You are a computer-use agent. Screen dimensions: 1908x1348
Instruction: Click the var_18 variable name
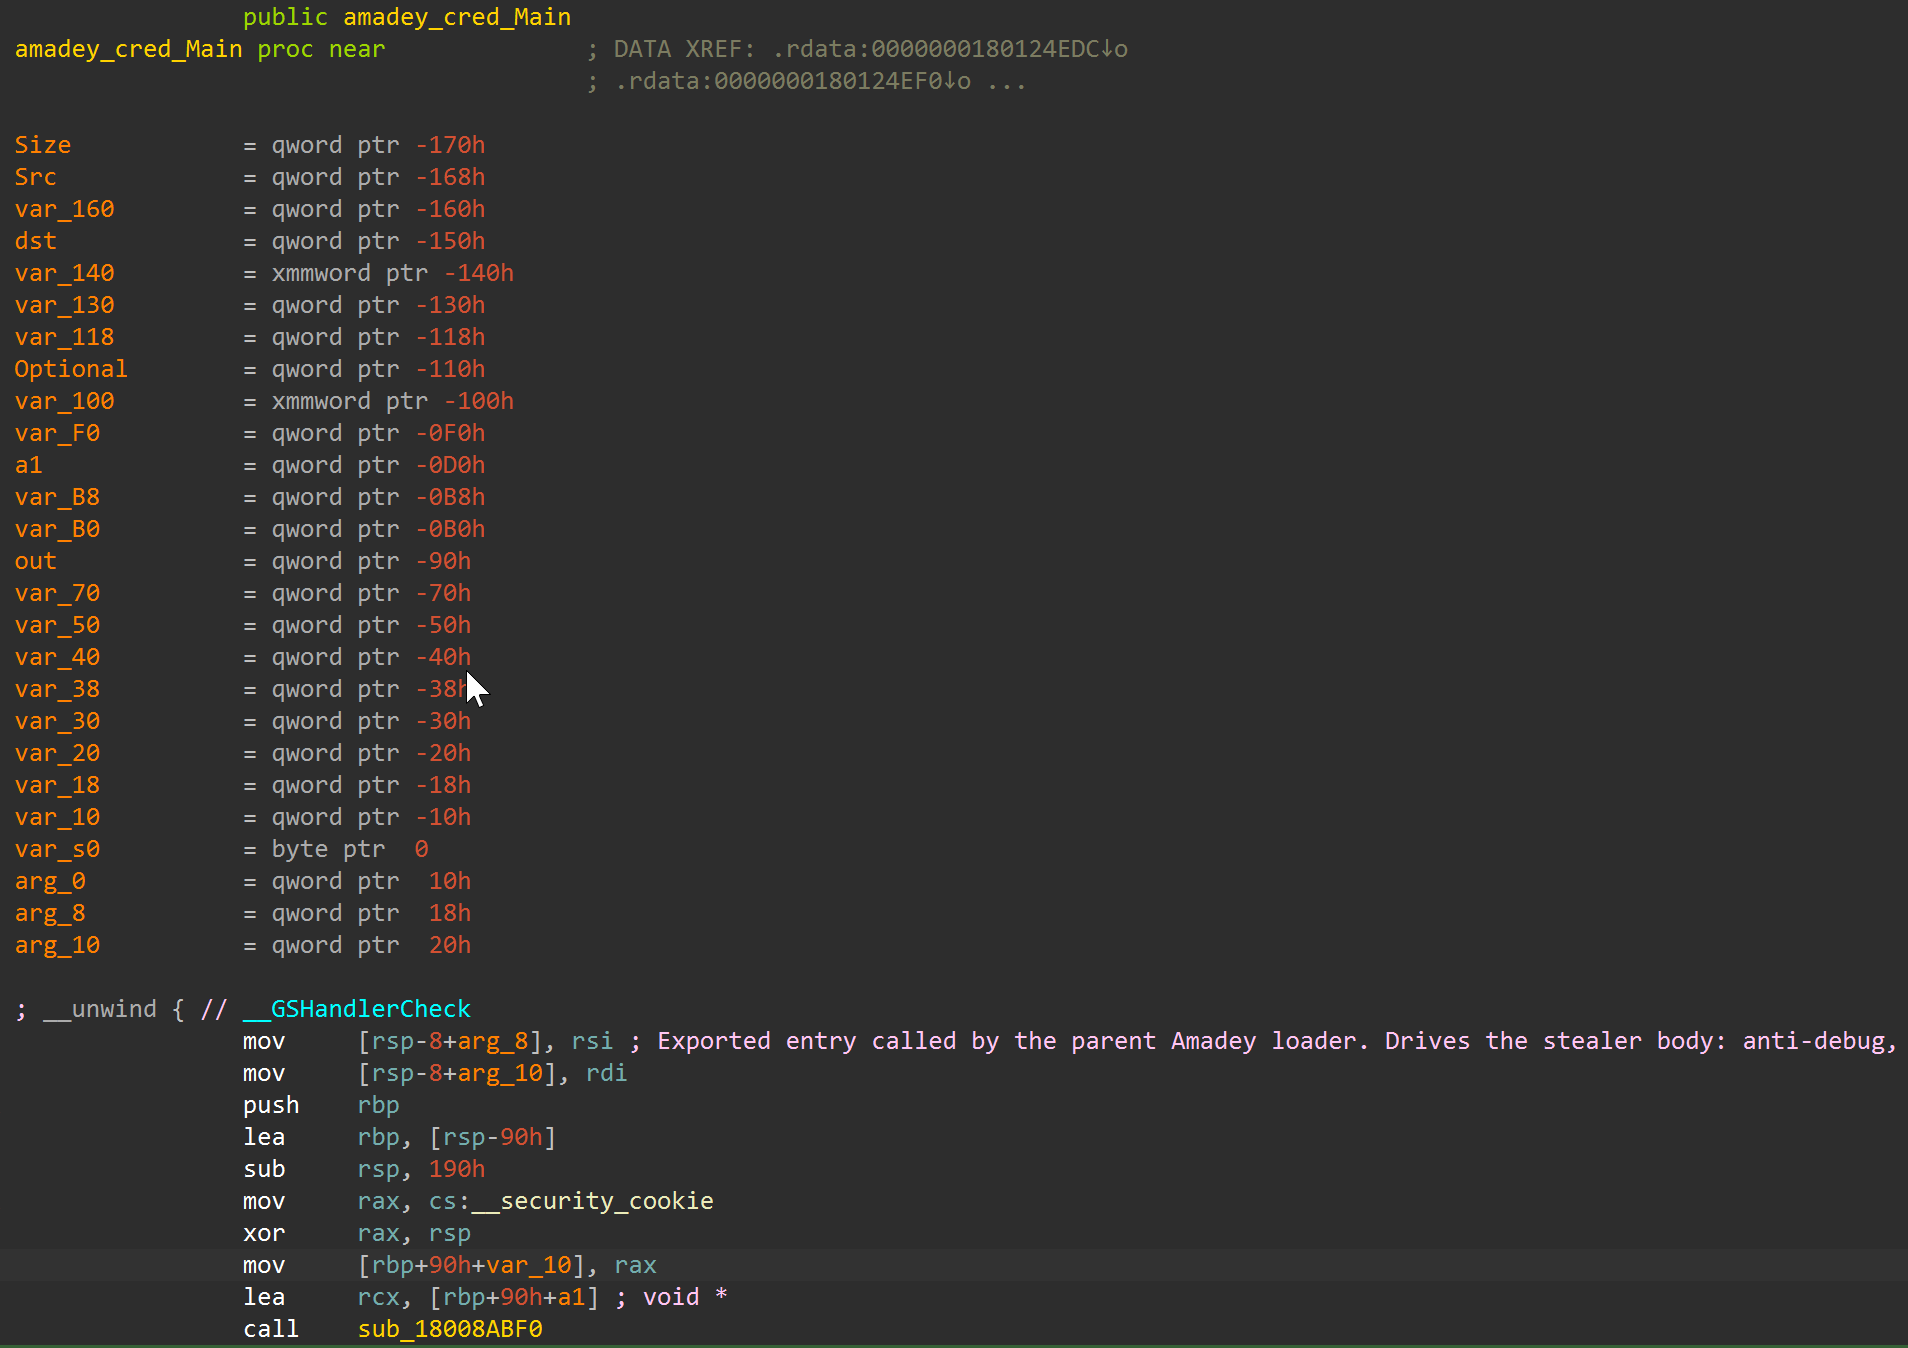pyautogui.click(x=58, y=785)
